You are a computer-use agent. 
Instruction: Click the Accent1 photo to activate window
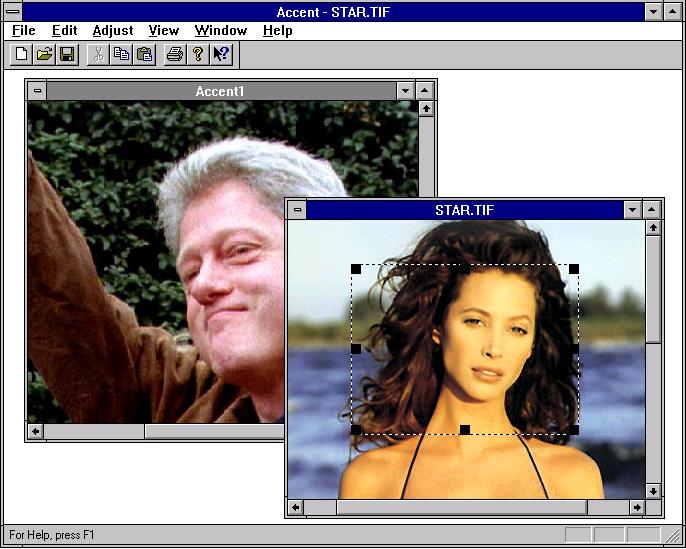point(153,262)
